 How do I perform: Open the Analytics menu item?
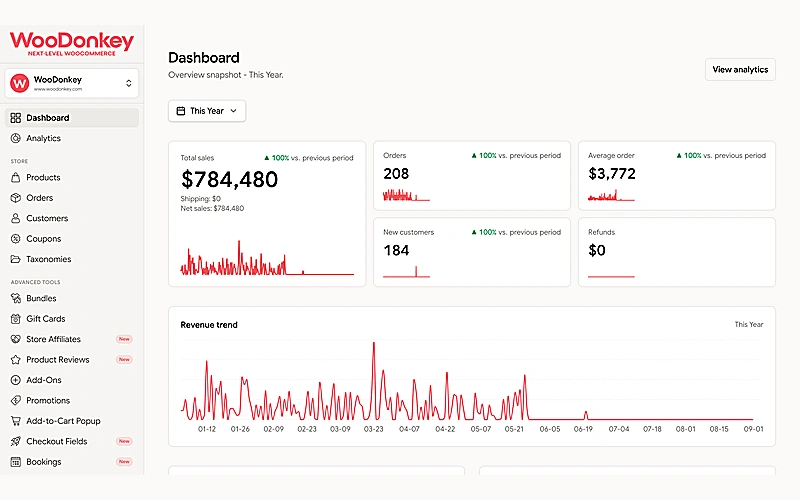point(72,138)
